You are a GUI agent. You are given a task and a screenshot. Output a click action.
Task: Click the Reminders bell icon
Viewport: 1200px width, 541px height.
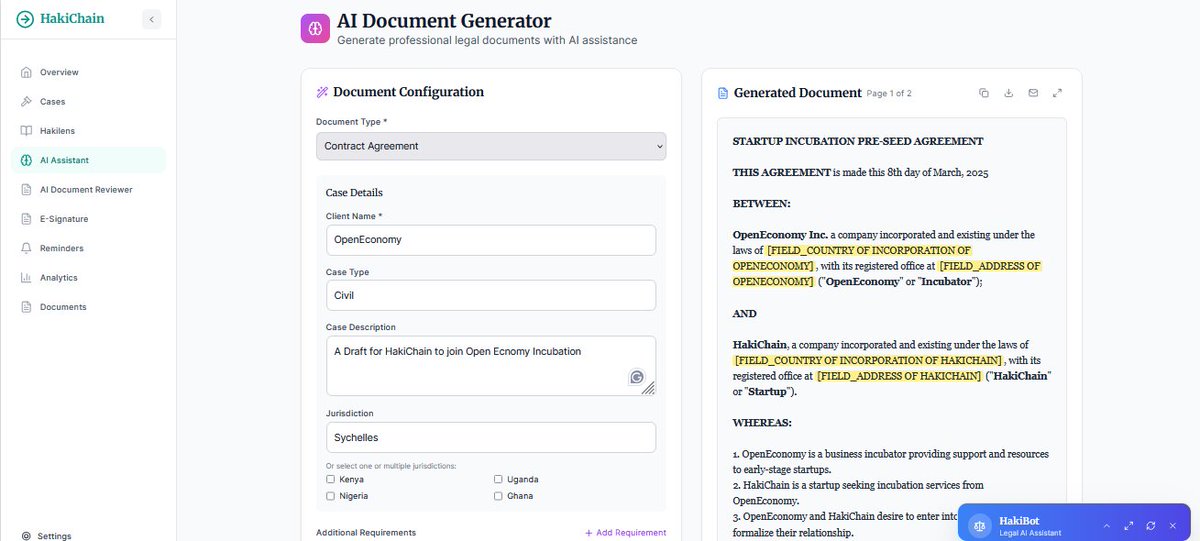26,248
